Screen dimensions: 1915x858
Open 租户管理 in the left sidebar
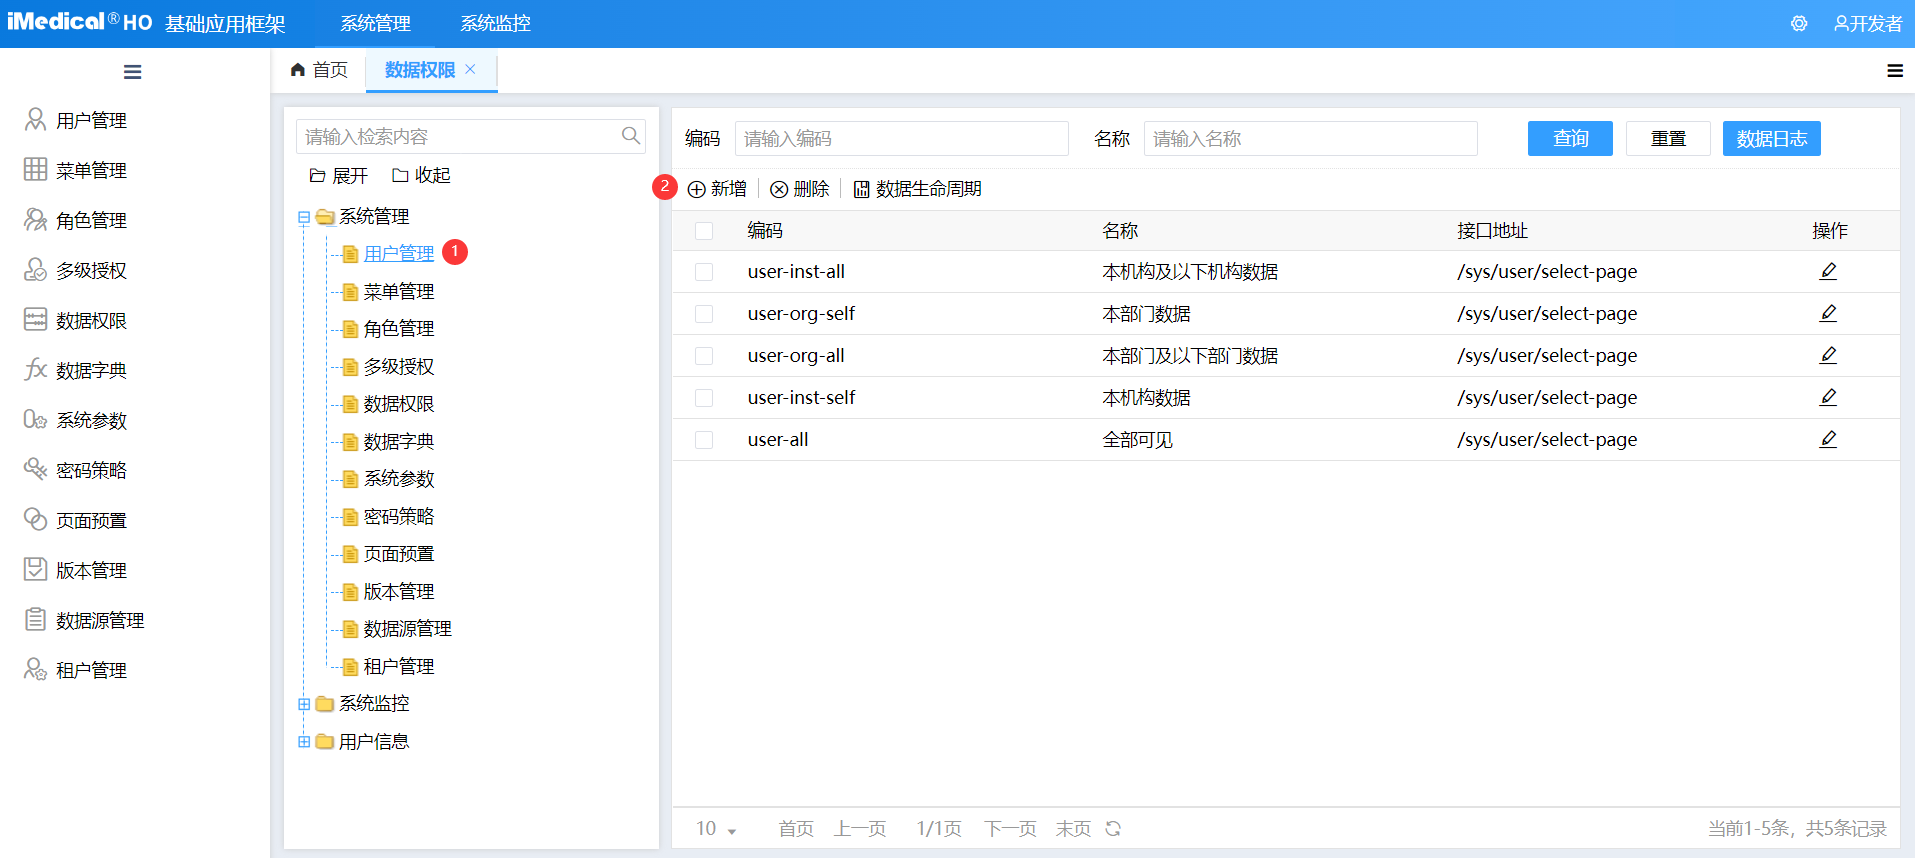76,670
